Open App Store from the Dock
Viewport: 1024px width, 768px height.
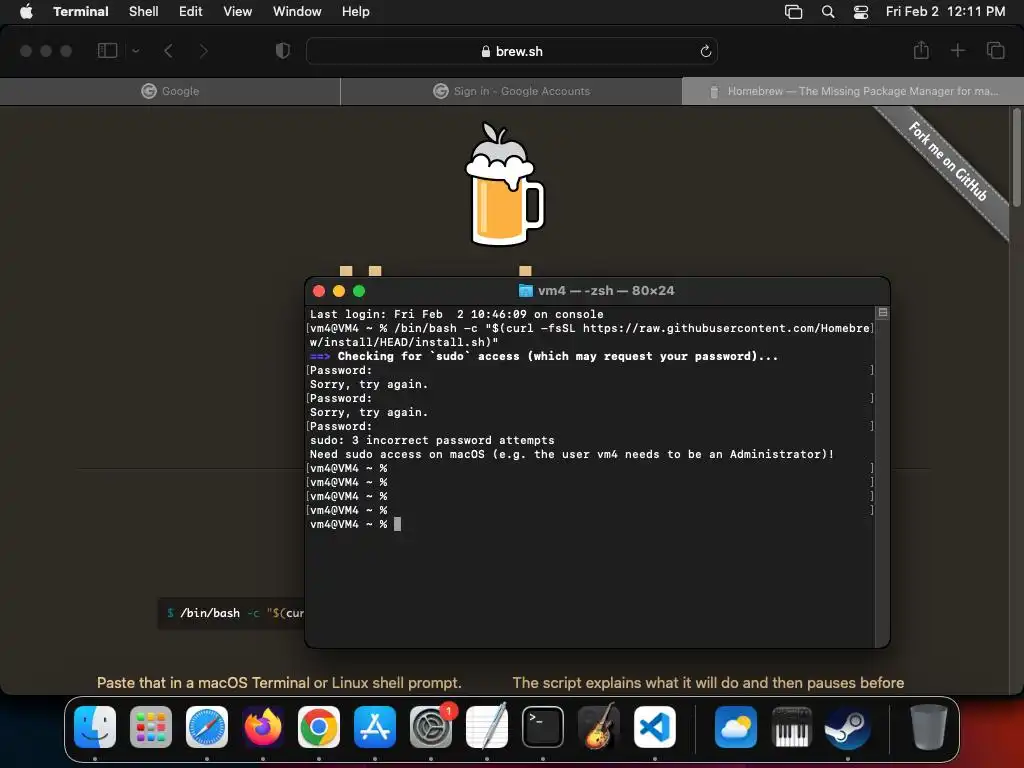375,727
